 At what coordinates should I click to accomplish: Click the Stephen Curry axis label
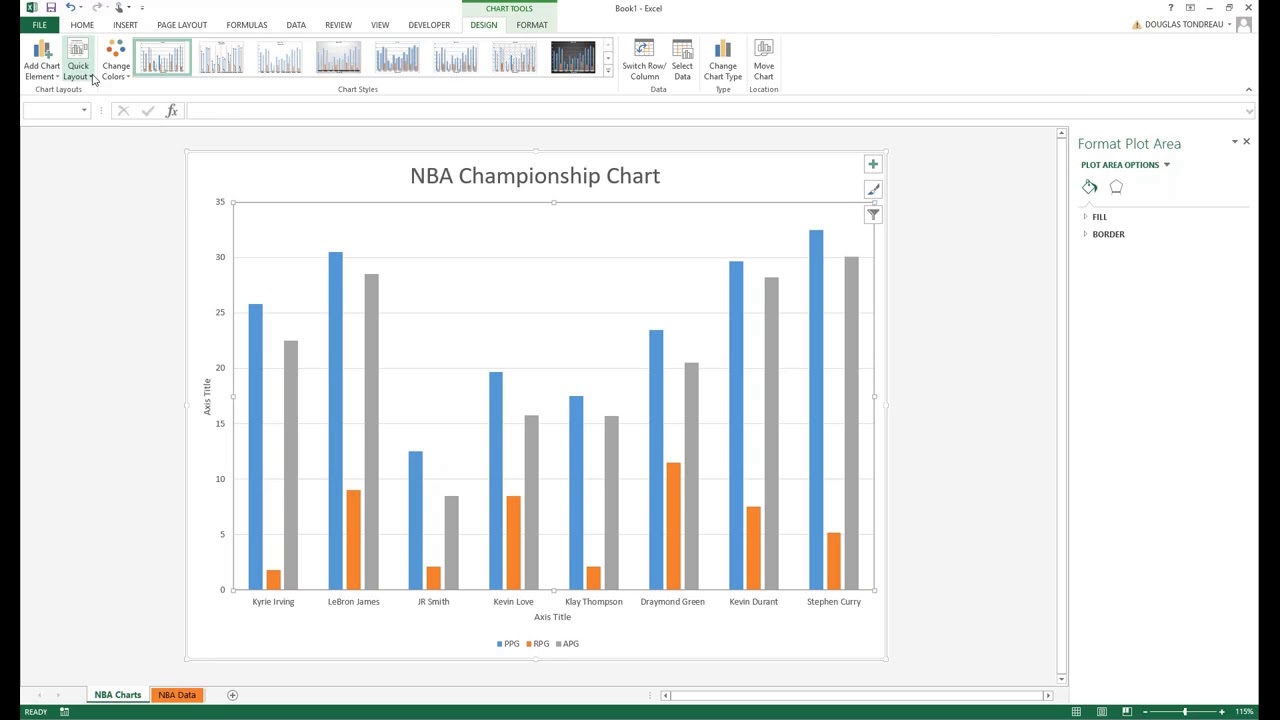pos(833,602)
